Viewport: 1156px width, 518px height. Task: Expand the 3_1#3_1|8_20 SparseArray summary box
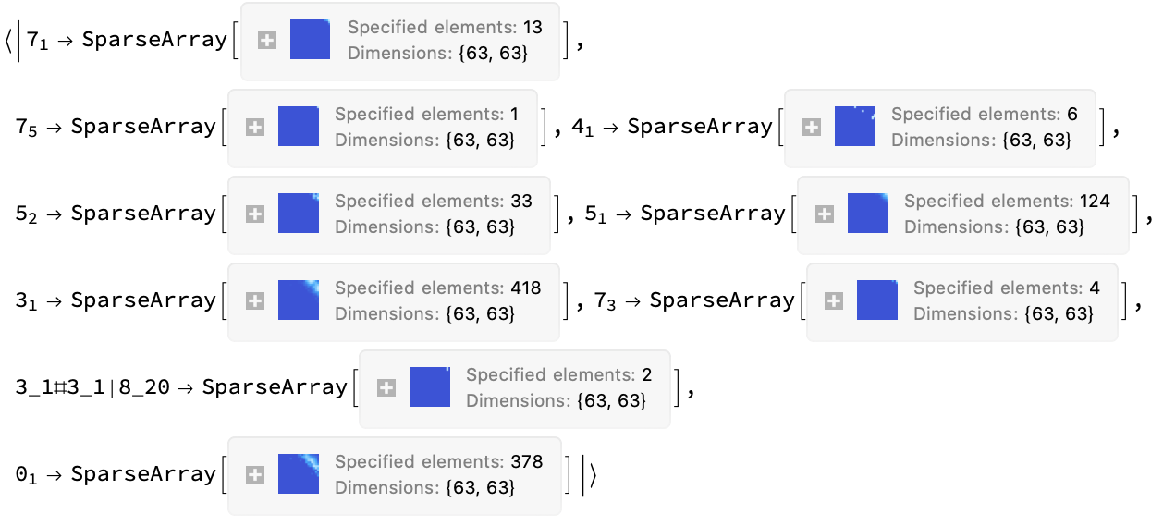point(386,388)
